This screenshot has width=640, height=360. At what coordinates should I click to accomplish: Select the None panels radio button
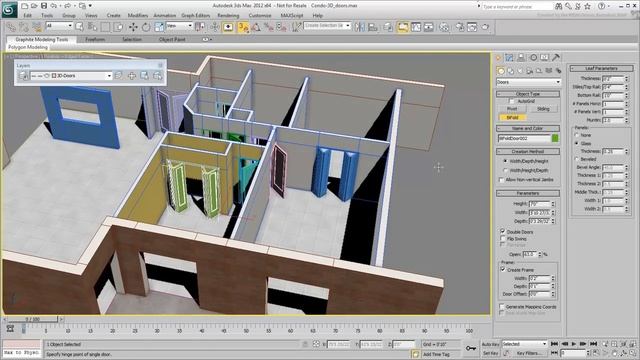coord(577,135)
